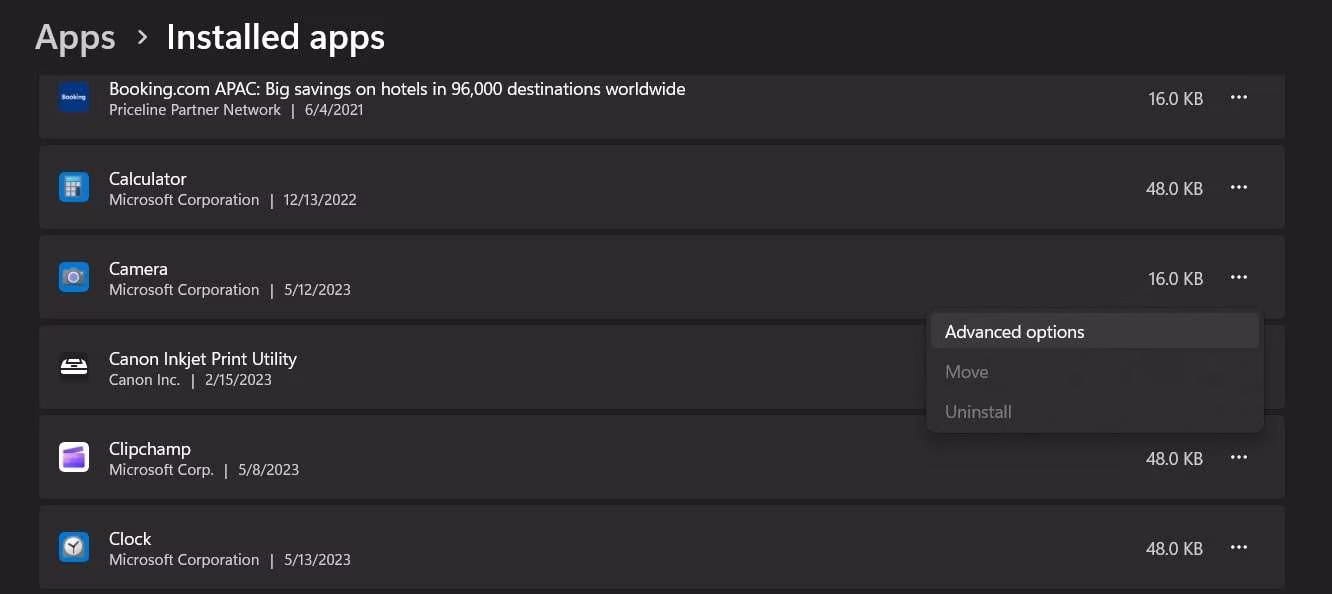The image size is (1332, 594).
Task: Click the Clipchamp app icon
Action: 74,458
